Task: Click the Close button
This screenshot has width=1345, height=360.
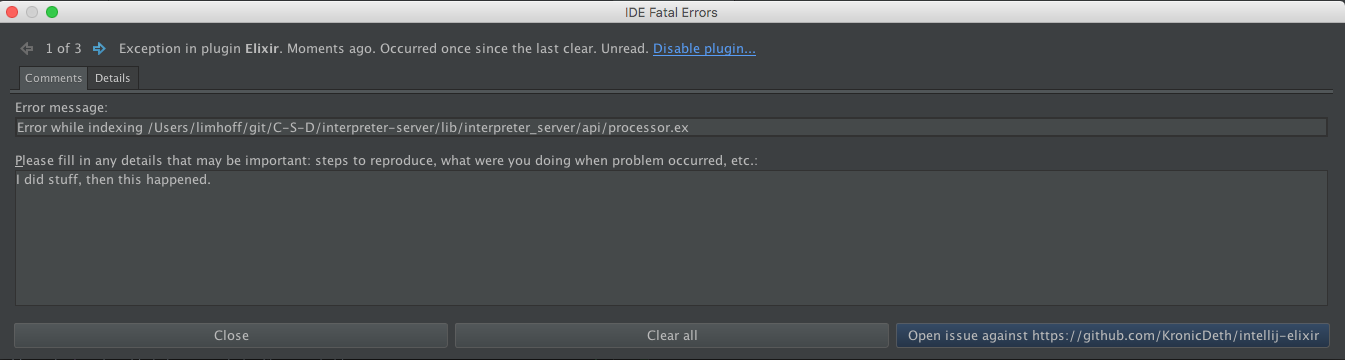Action: point(231,335)
